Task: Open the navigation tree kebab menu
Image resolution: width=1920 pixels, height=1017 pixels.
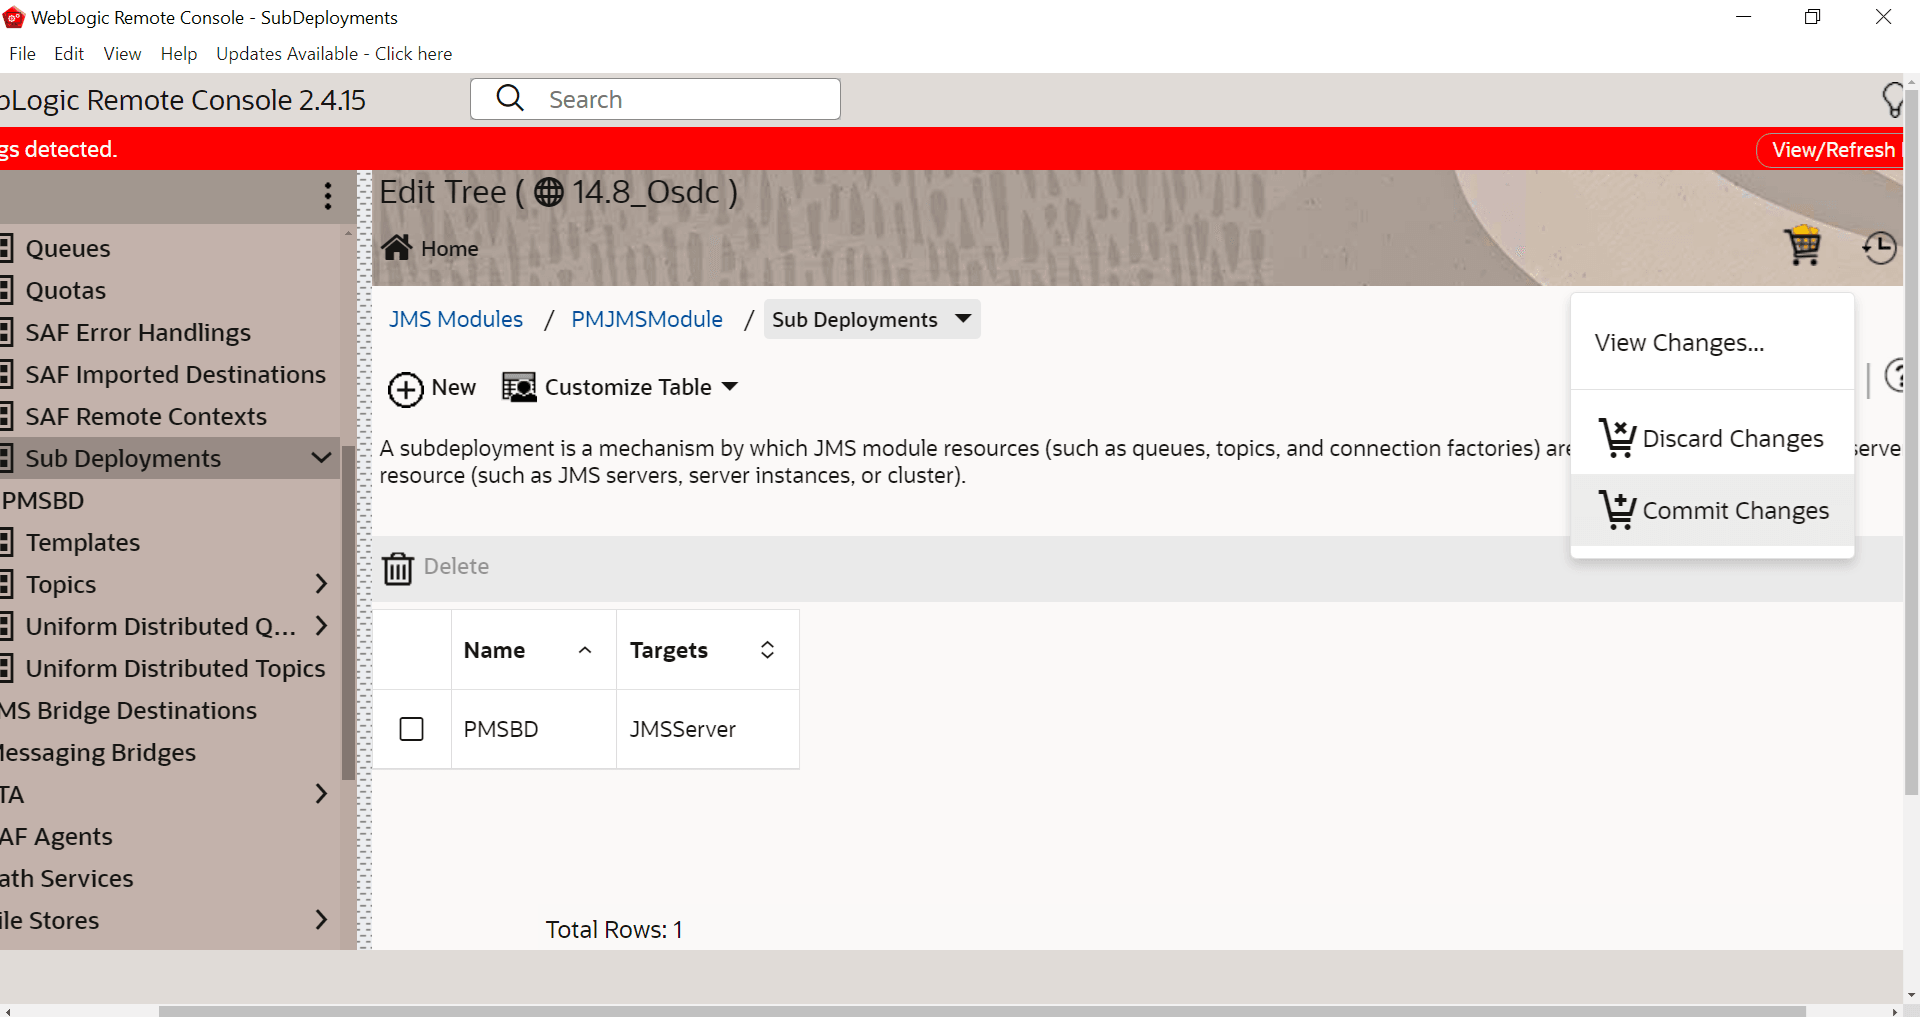Action: (x=328, y=196)
